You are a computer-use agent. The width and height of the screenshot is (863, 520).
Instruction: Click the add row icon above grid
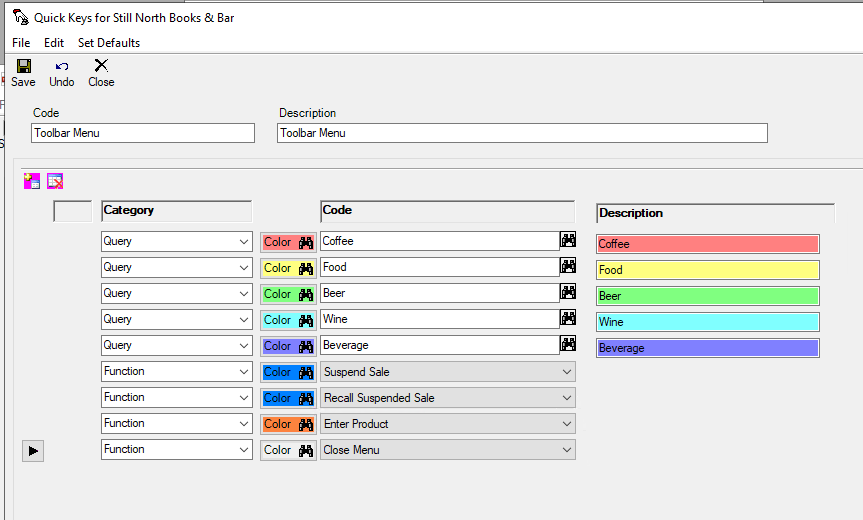(x=32, y=181)
